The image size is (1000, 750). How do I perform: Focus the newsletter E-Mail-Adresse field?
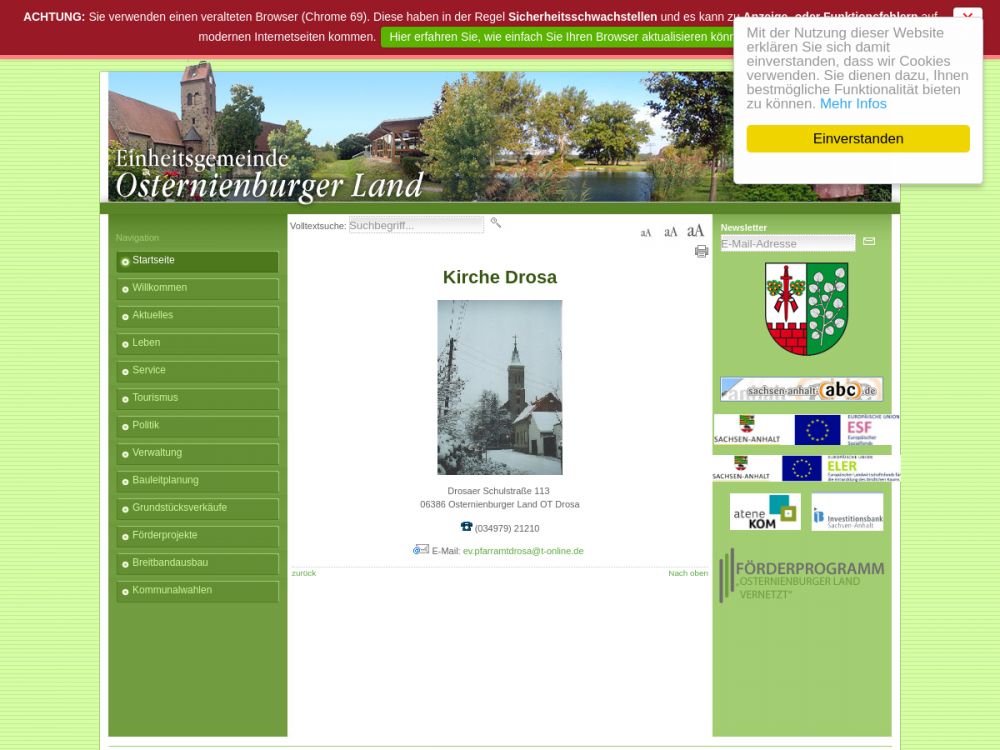pyautogui.click(x=787, y=243)
